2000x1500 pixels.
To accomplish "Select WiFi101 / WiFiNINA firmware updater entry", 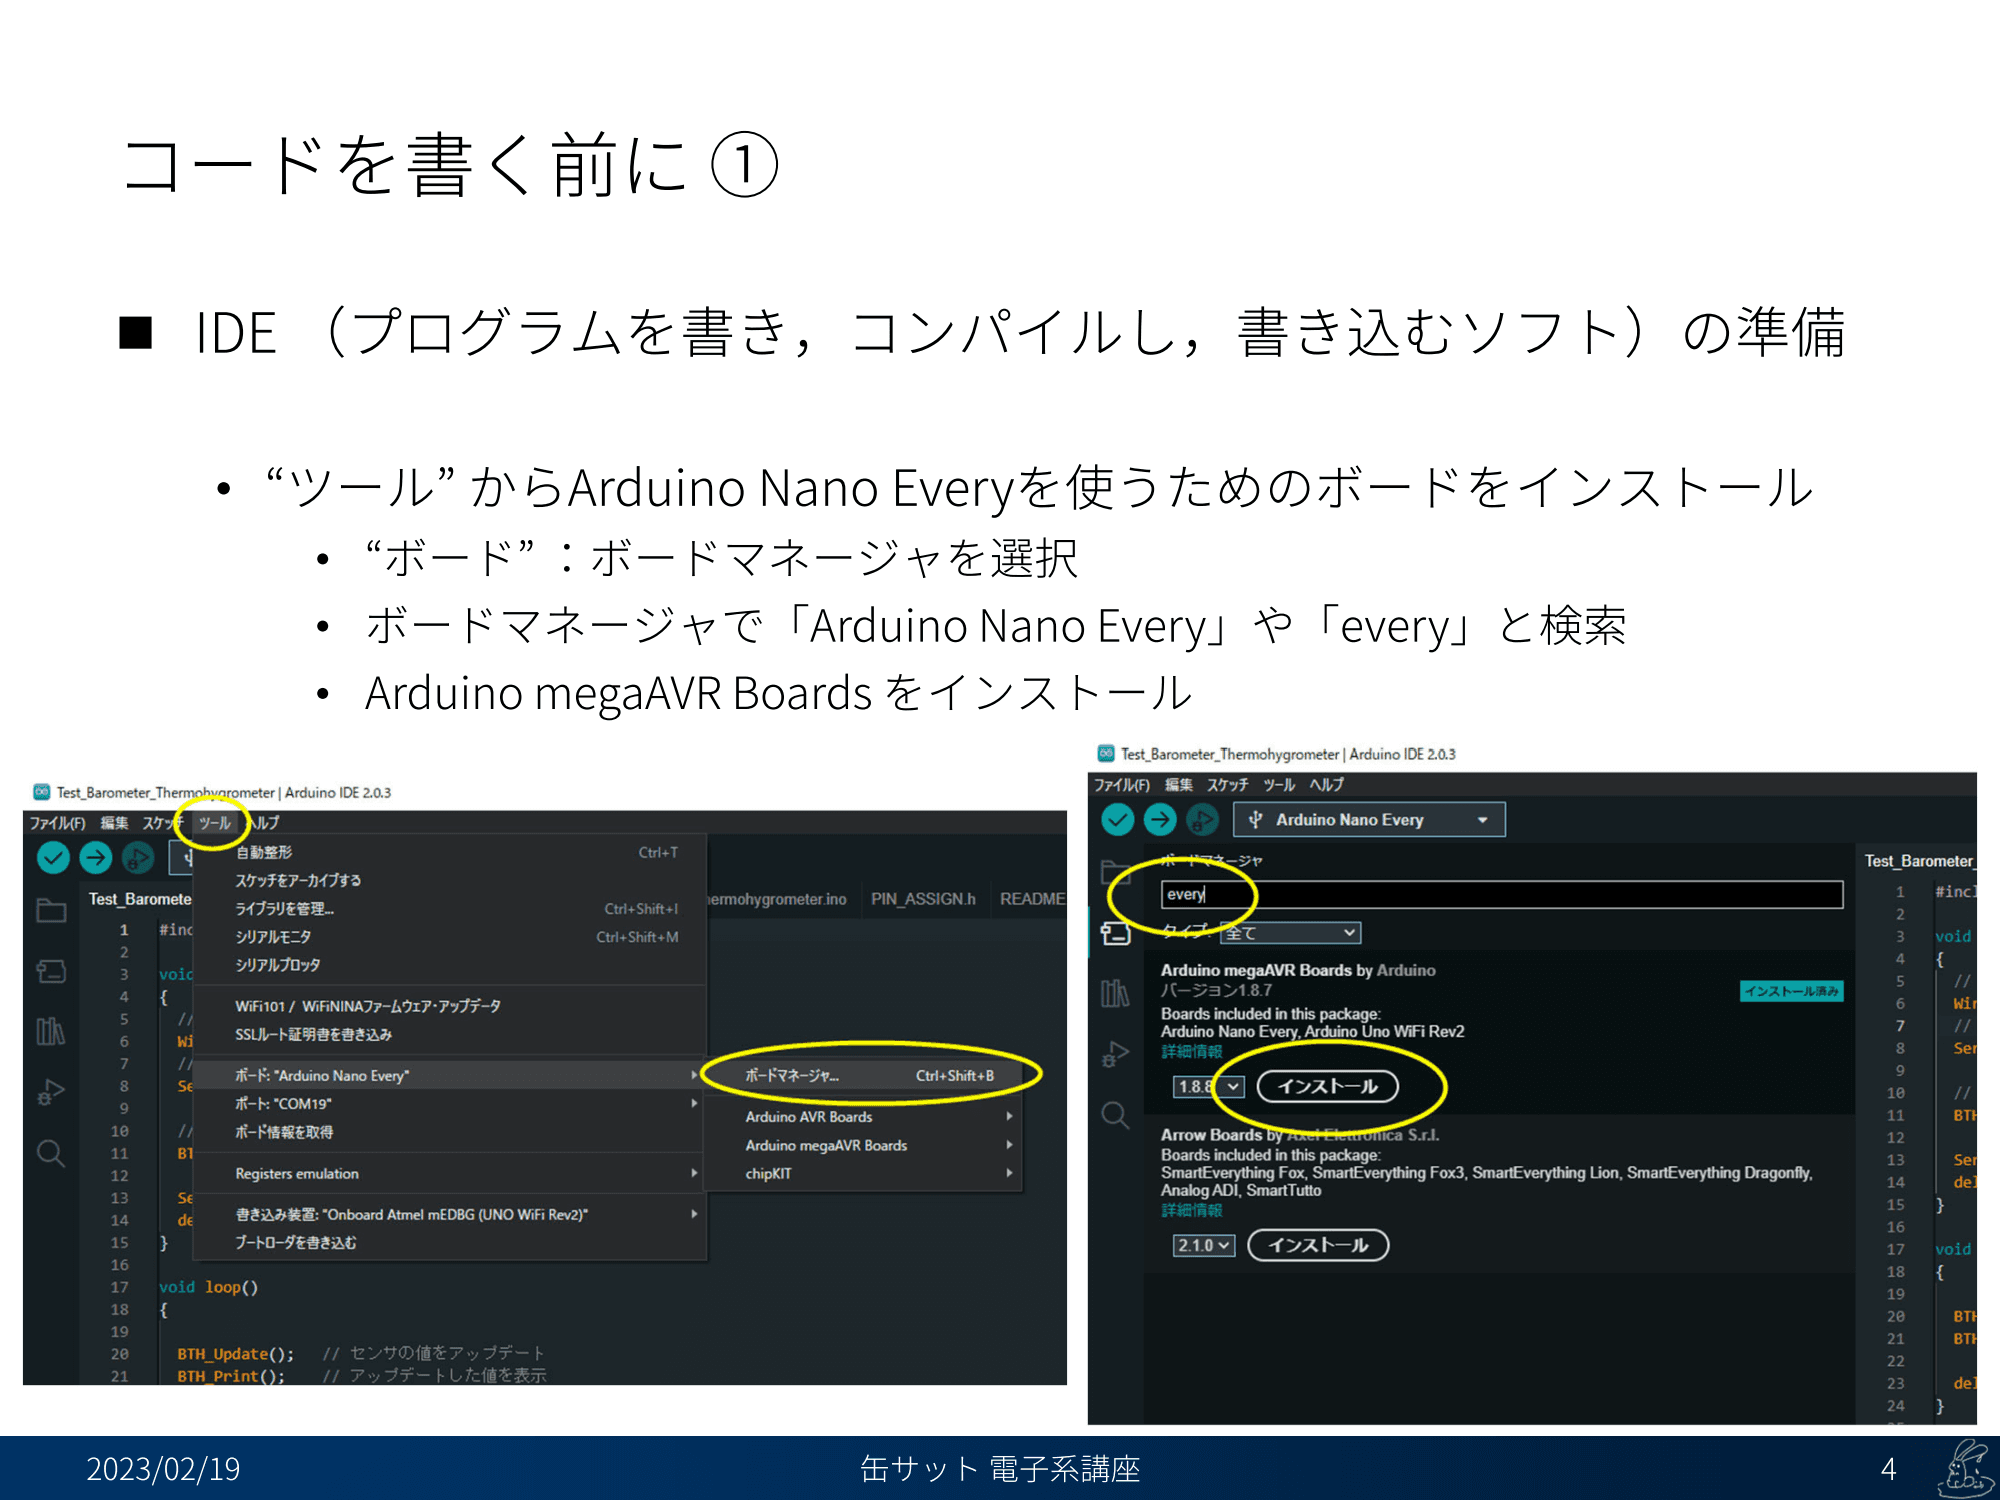I will point(450,1006).
